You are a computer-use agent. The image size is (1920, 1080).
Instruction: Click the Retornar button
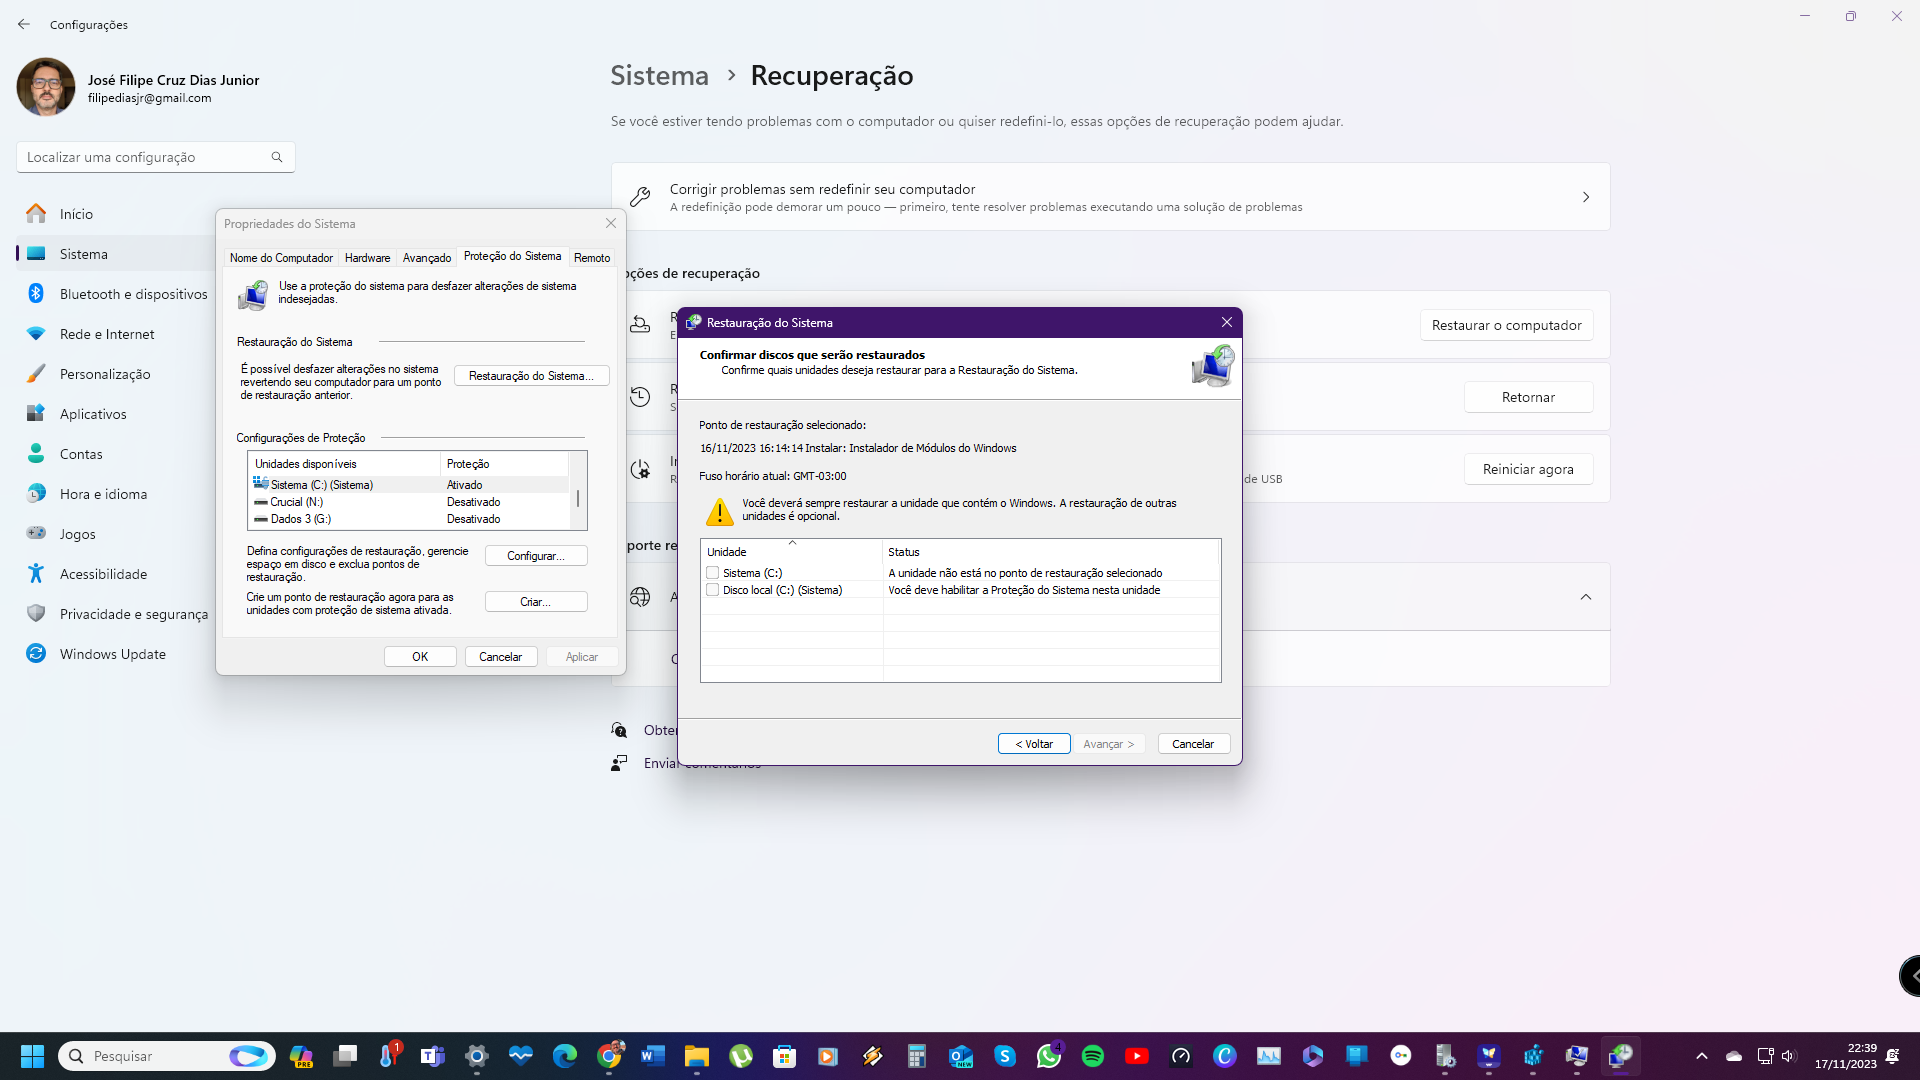pos(1528,397)
